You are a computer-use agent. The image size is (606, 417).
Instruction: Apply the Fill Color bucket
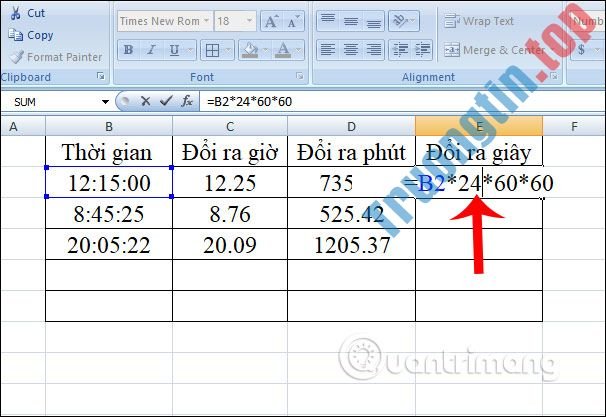point(250,50)
